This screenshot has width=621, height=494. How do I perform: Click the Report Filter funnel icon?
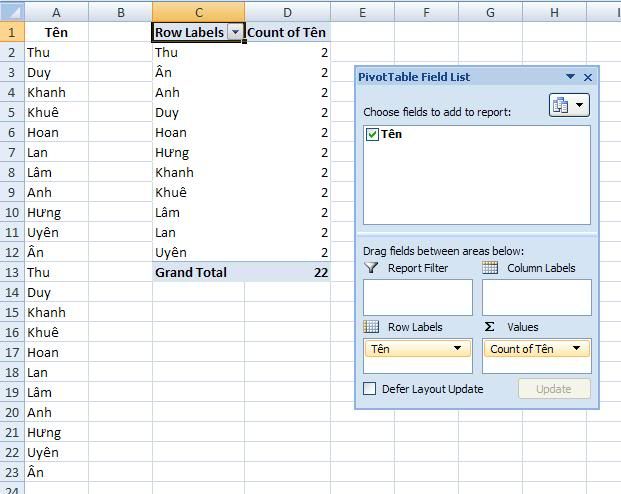coord(372,268)
